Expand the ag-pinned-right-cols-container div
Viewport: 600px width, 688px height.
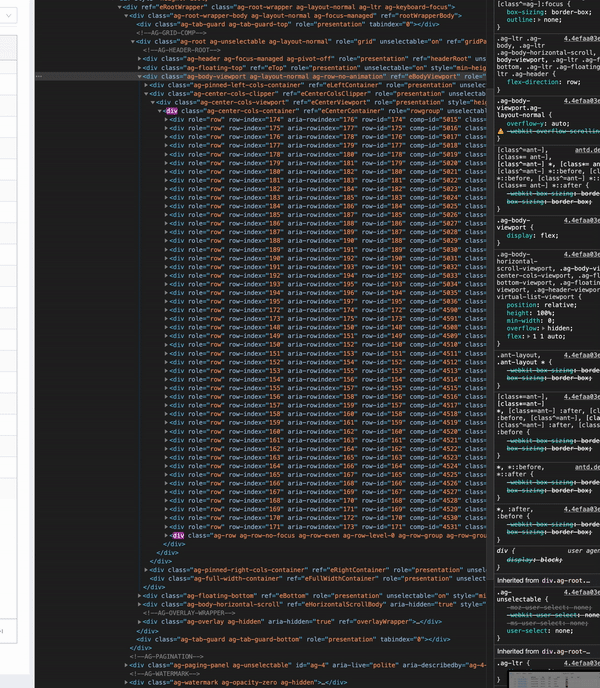[x=146, y=570]
